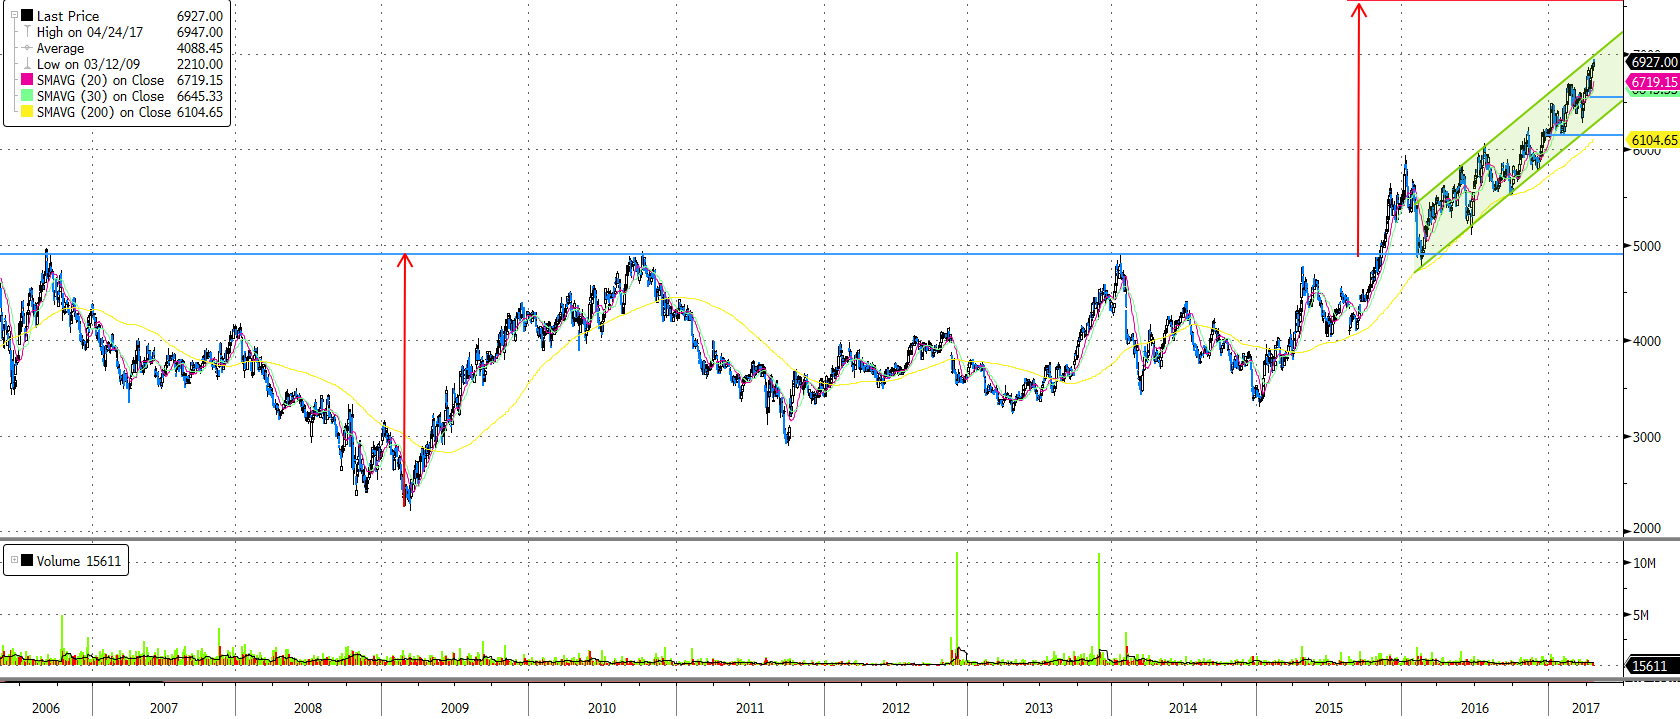Screen dimensions: 1680x719
Task: Click the legend value 6645.33
Action: (200, 96)
